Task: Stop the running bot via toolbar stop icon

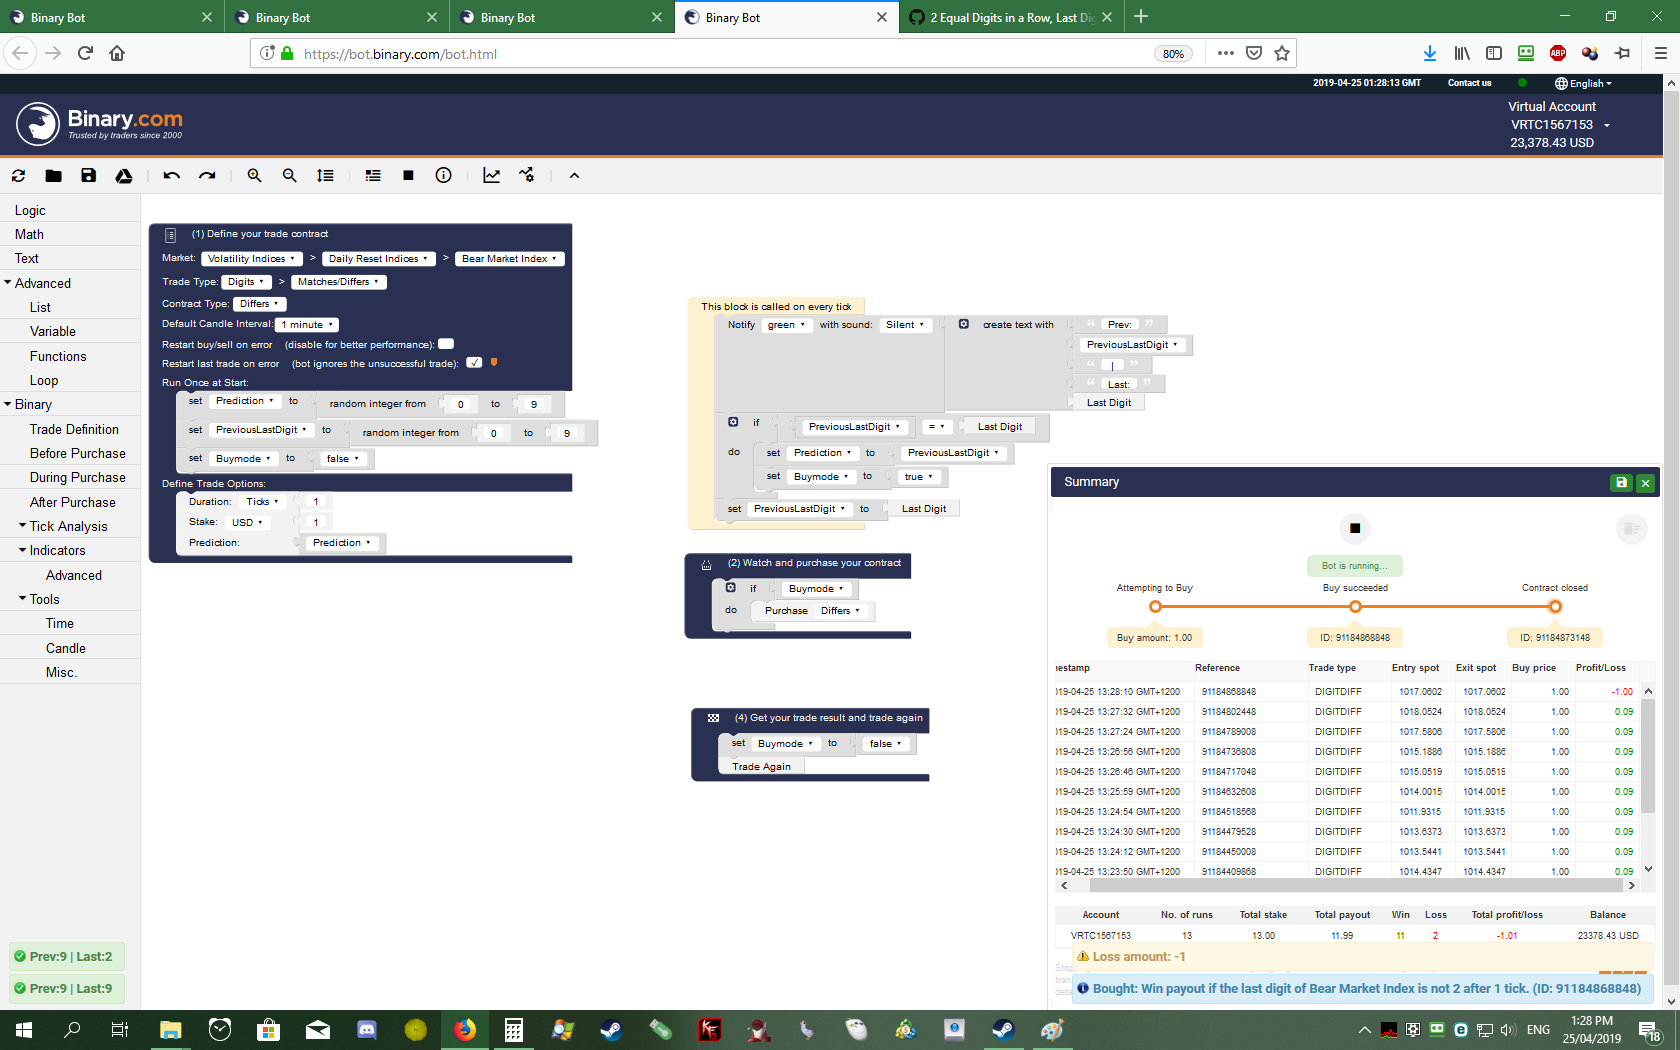Action: click(x=408, y=175)
